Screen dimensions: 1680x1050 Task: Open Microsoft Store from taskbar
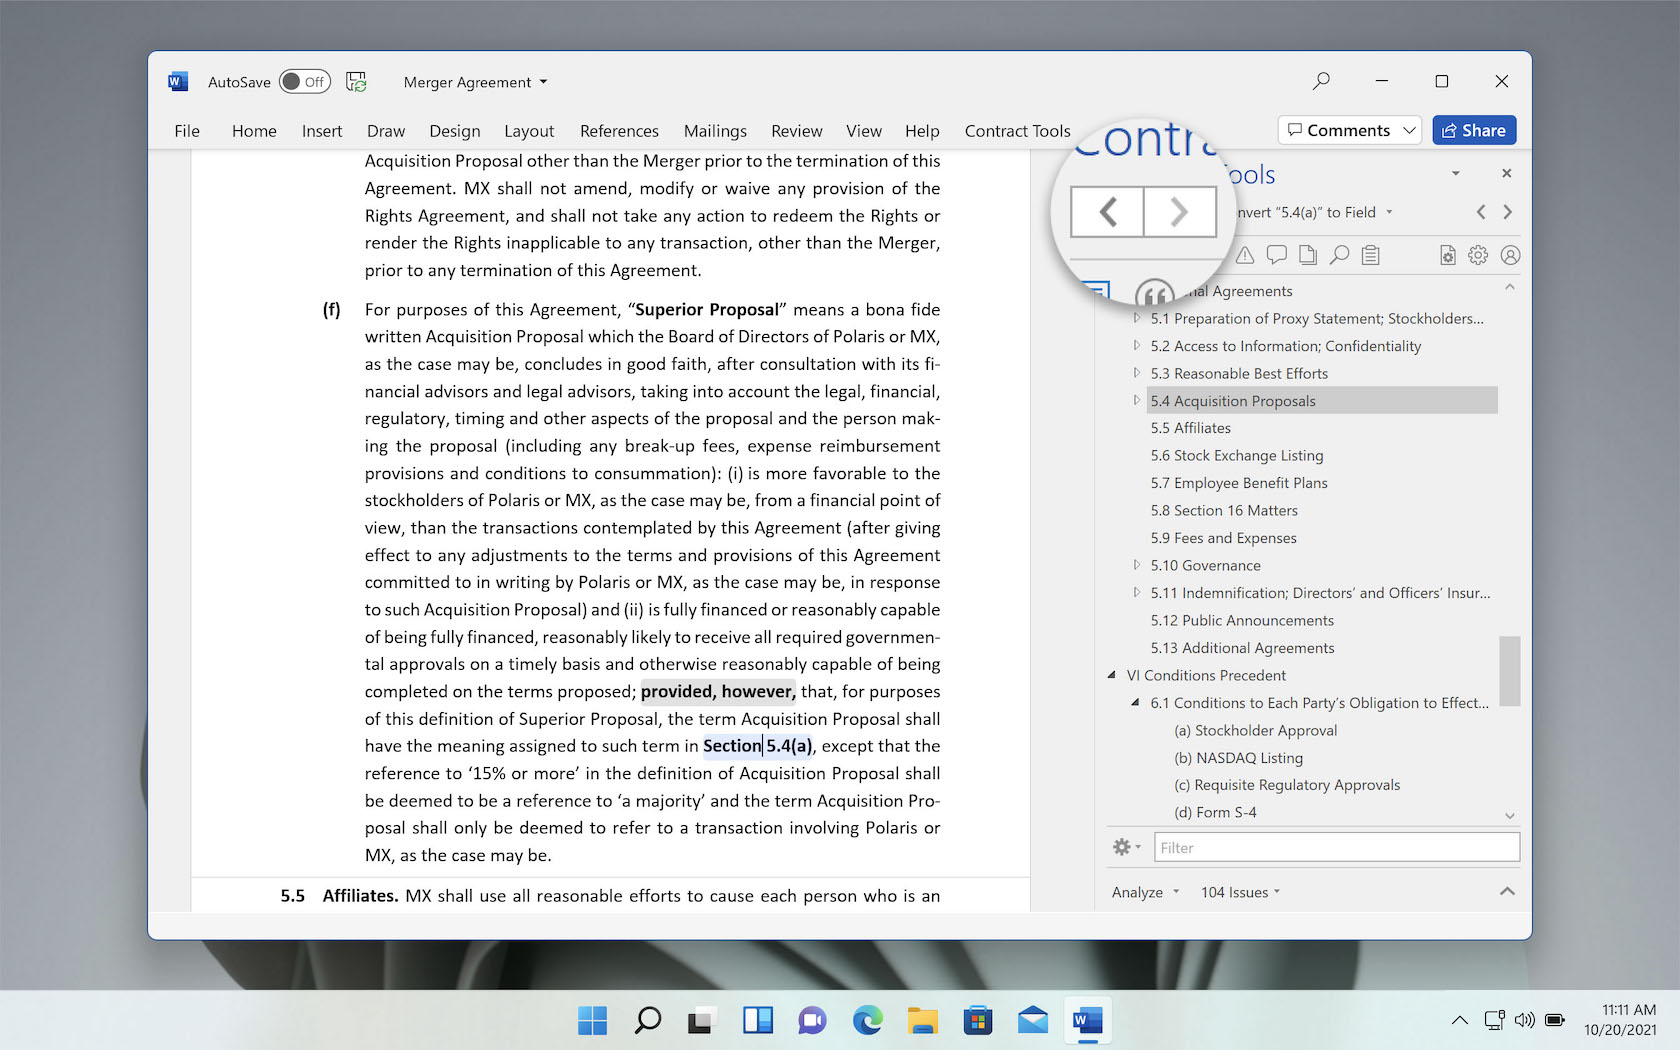(x=977, y=1020)
